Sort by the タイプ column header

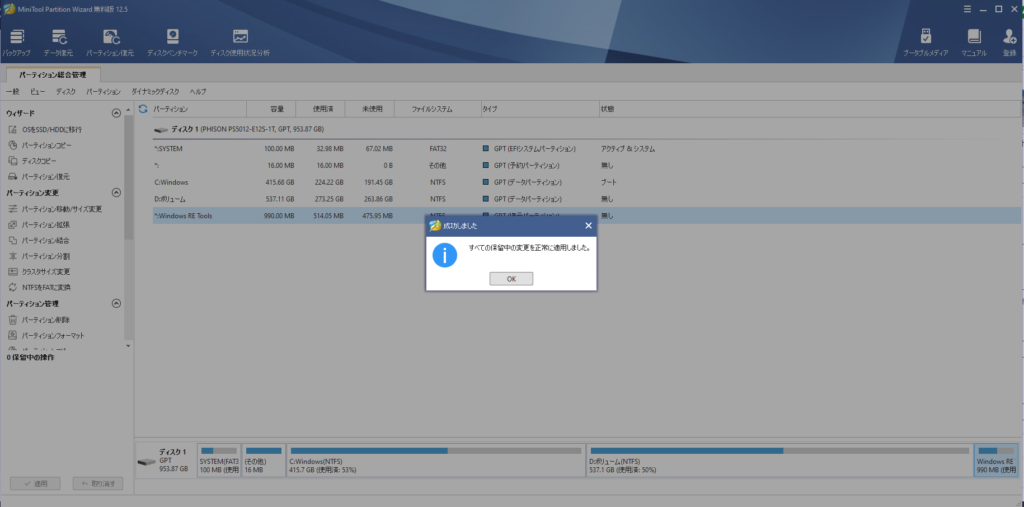(x=539, y=109)
